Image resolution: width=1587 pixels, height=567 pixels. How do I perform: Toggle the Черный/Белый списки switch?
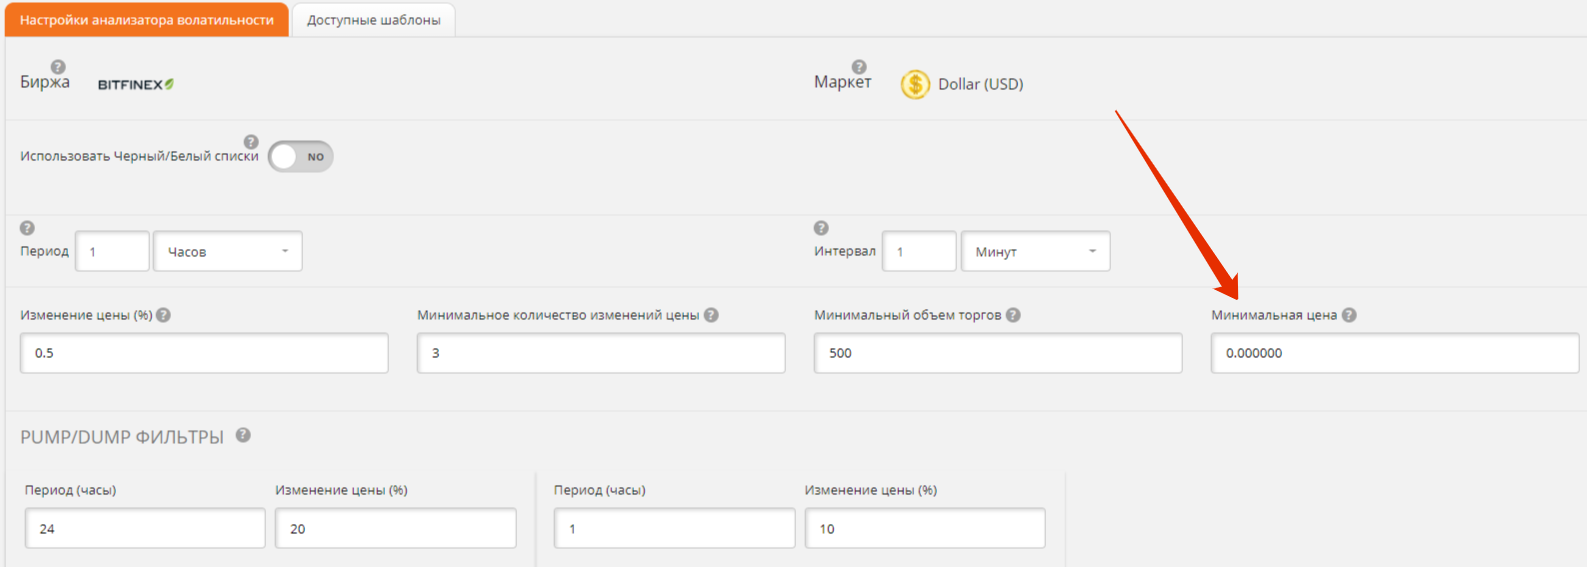click(x=301, y=157)
